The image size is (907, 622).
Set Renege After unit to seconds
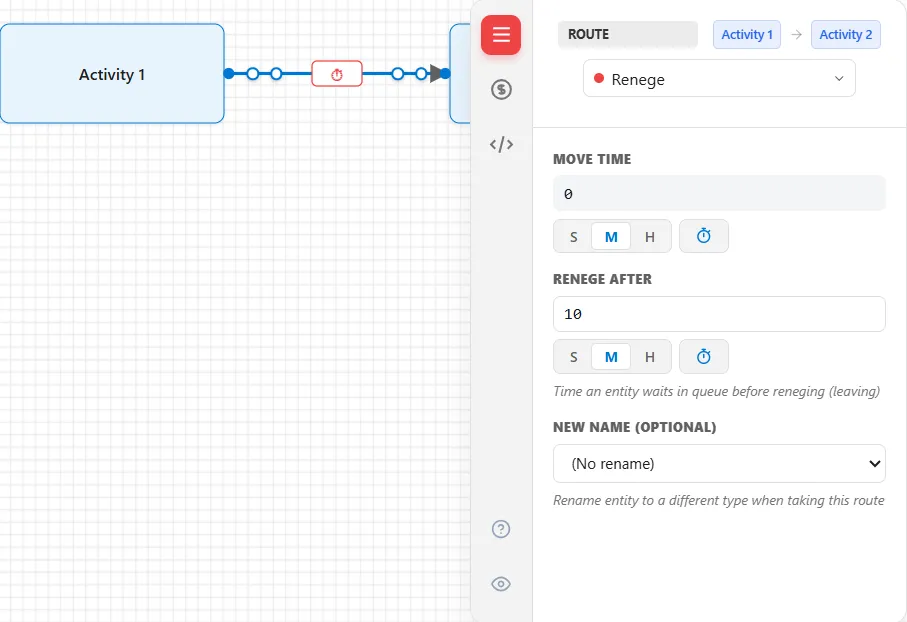[x=573, y=357]
